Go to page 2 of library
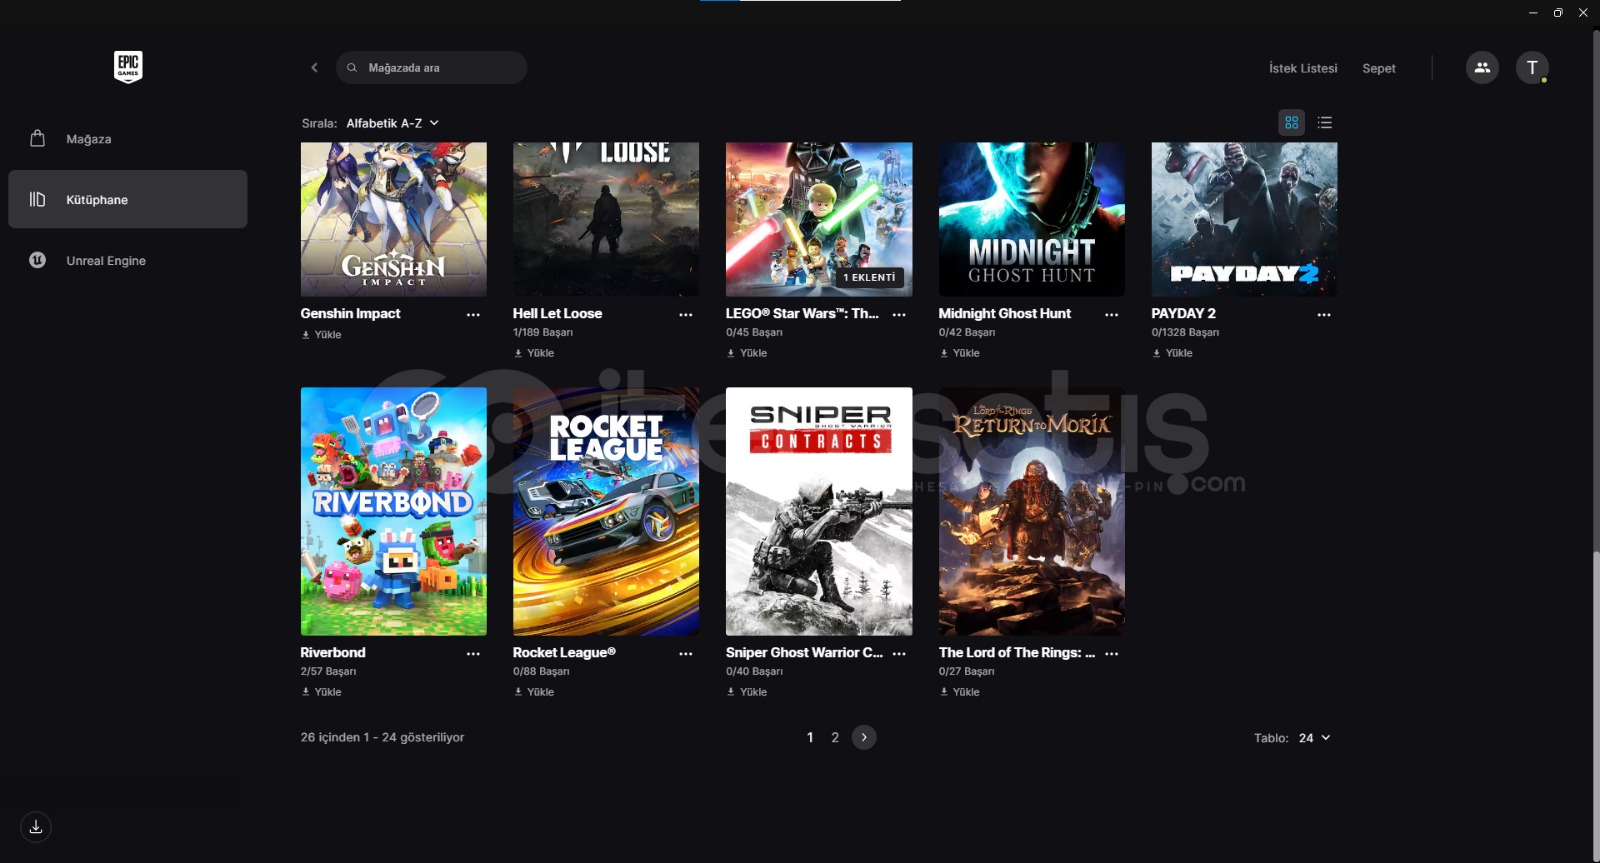The height and width of the screenshot is (863, 1600). [835, 737]
